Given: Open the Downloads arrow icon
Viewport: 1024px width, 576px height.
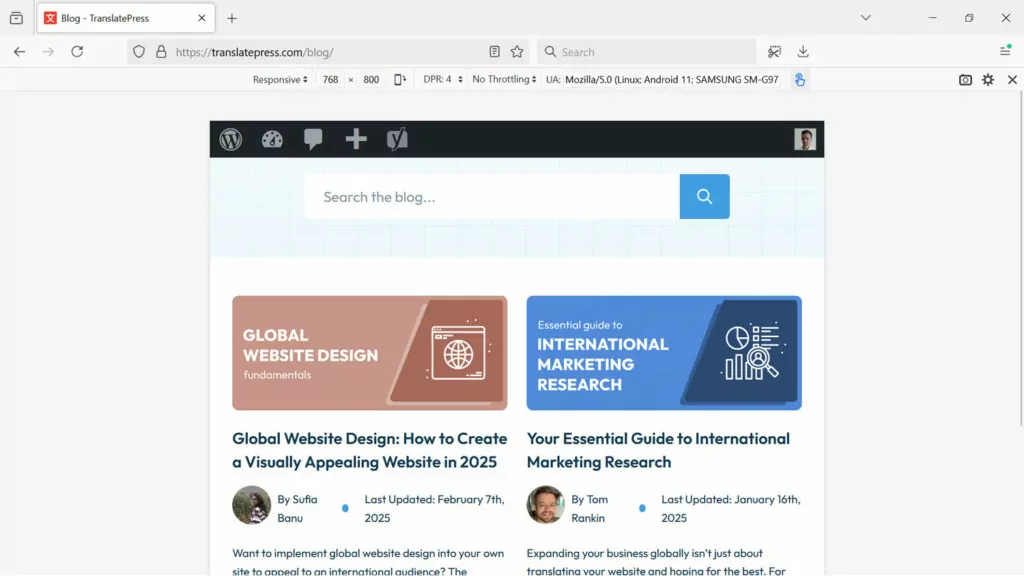Looking at the screenshot, I should [x=803, y=52].
